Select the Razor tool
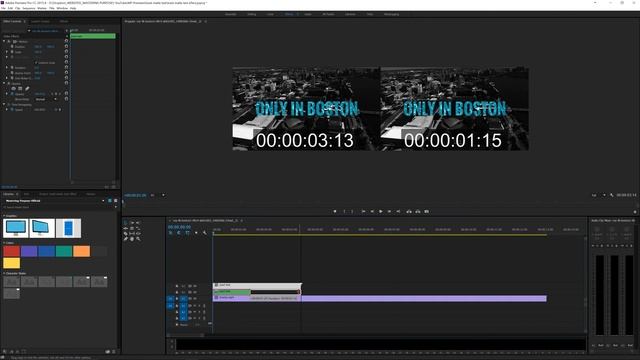Image resolution: width=640 pixels, height=360 pixels. coord(125,233)
